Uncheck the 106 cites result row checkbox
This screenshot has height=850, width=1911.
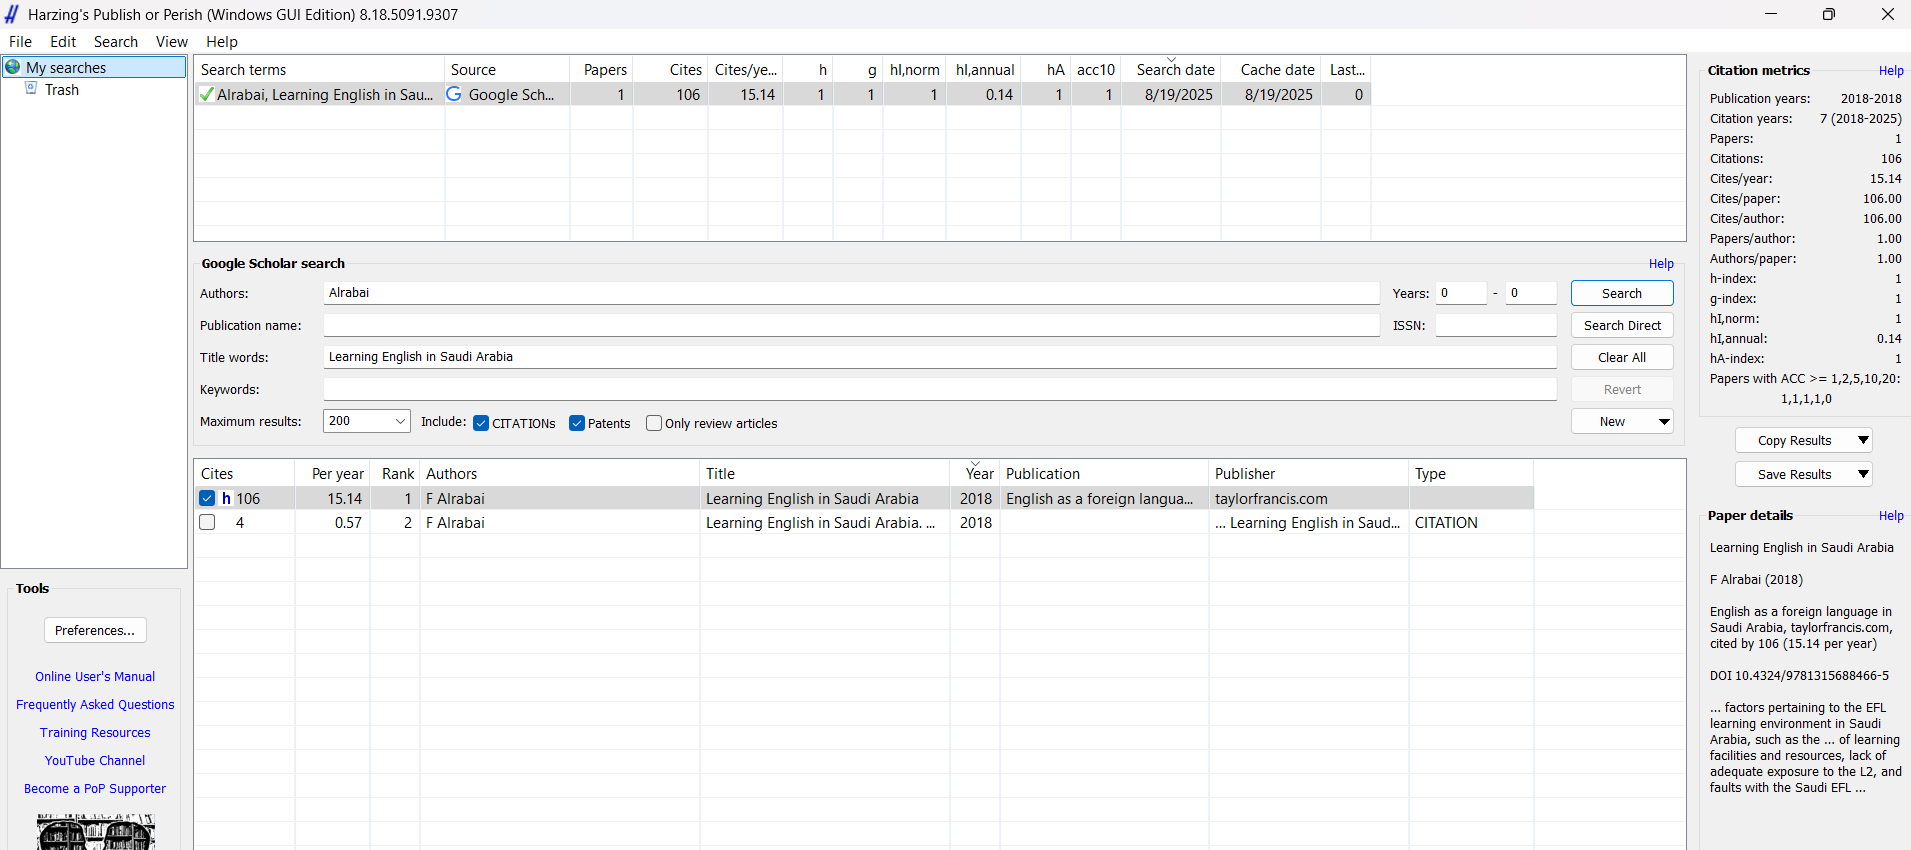(x=207, y=498)
